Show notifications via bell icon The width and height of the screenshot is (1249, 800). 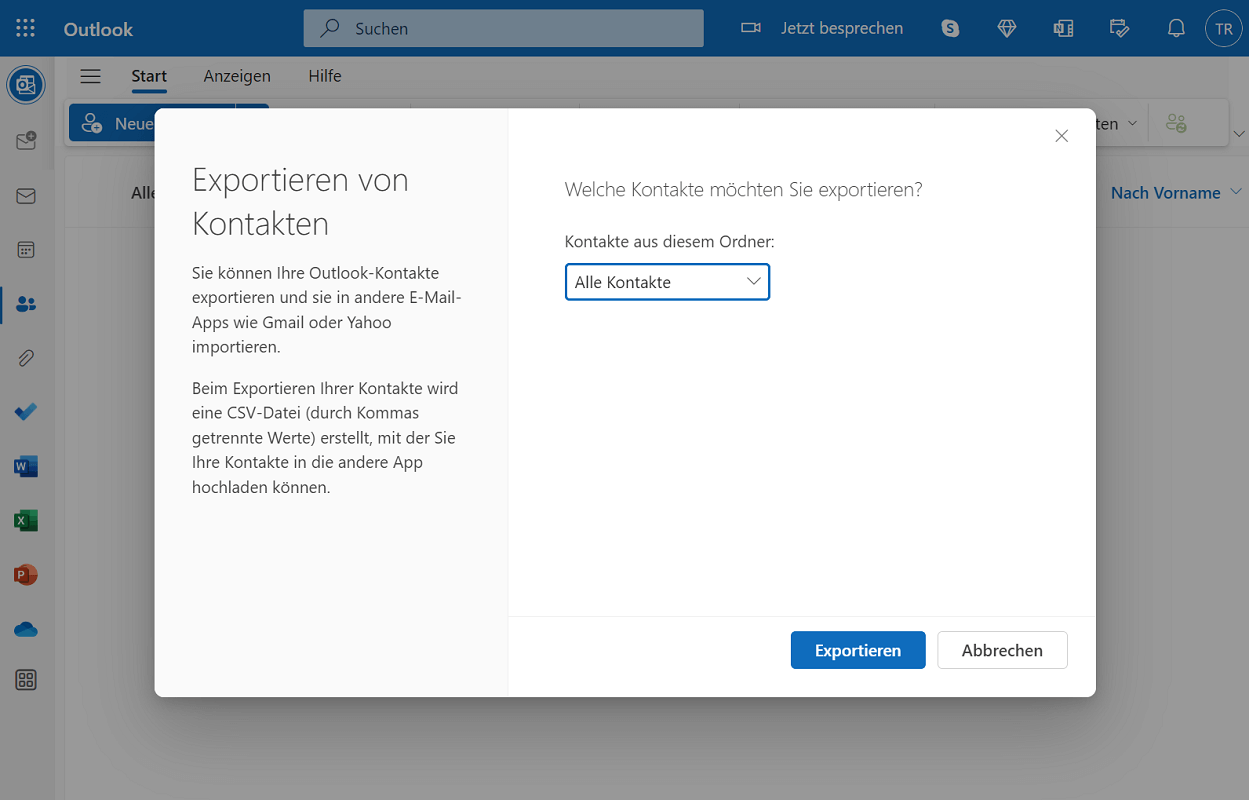[x=1177, y=28]
